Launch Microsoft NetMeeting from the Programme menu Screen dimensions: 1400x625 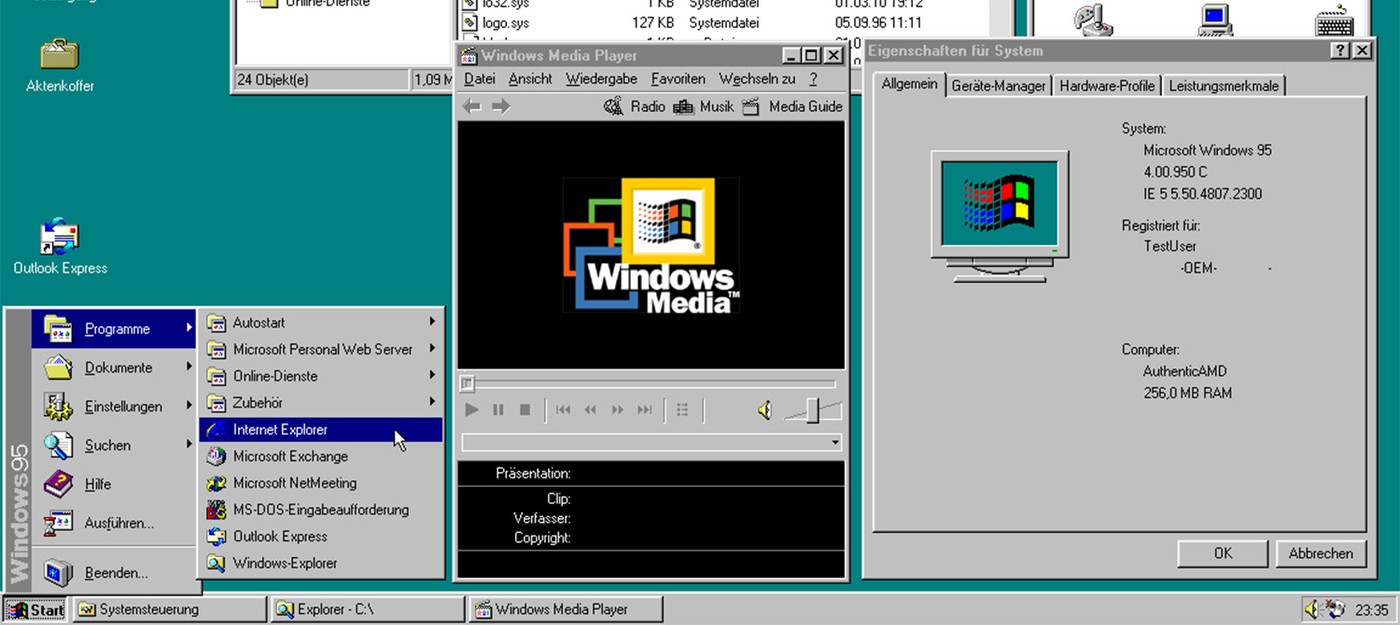[321, 483]
